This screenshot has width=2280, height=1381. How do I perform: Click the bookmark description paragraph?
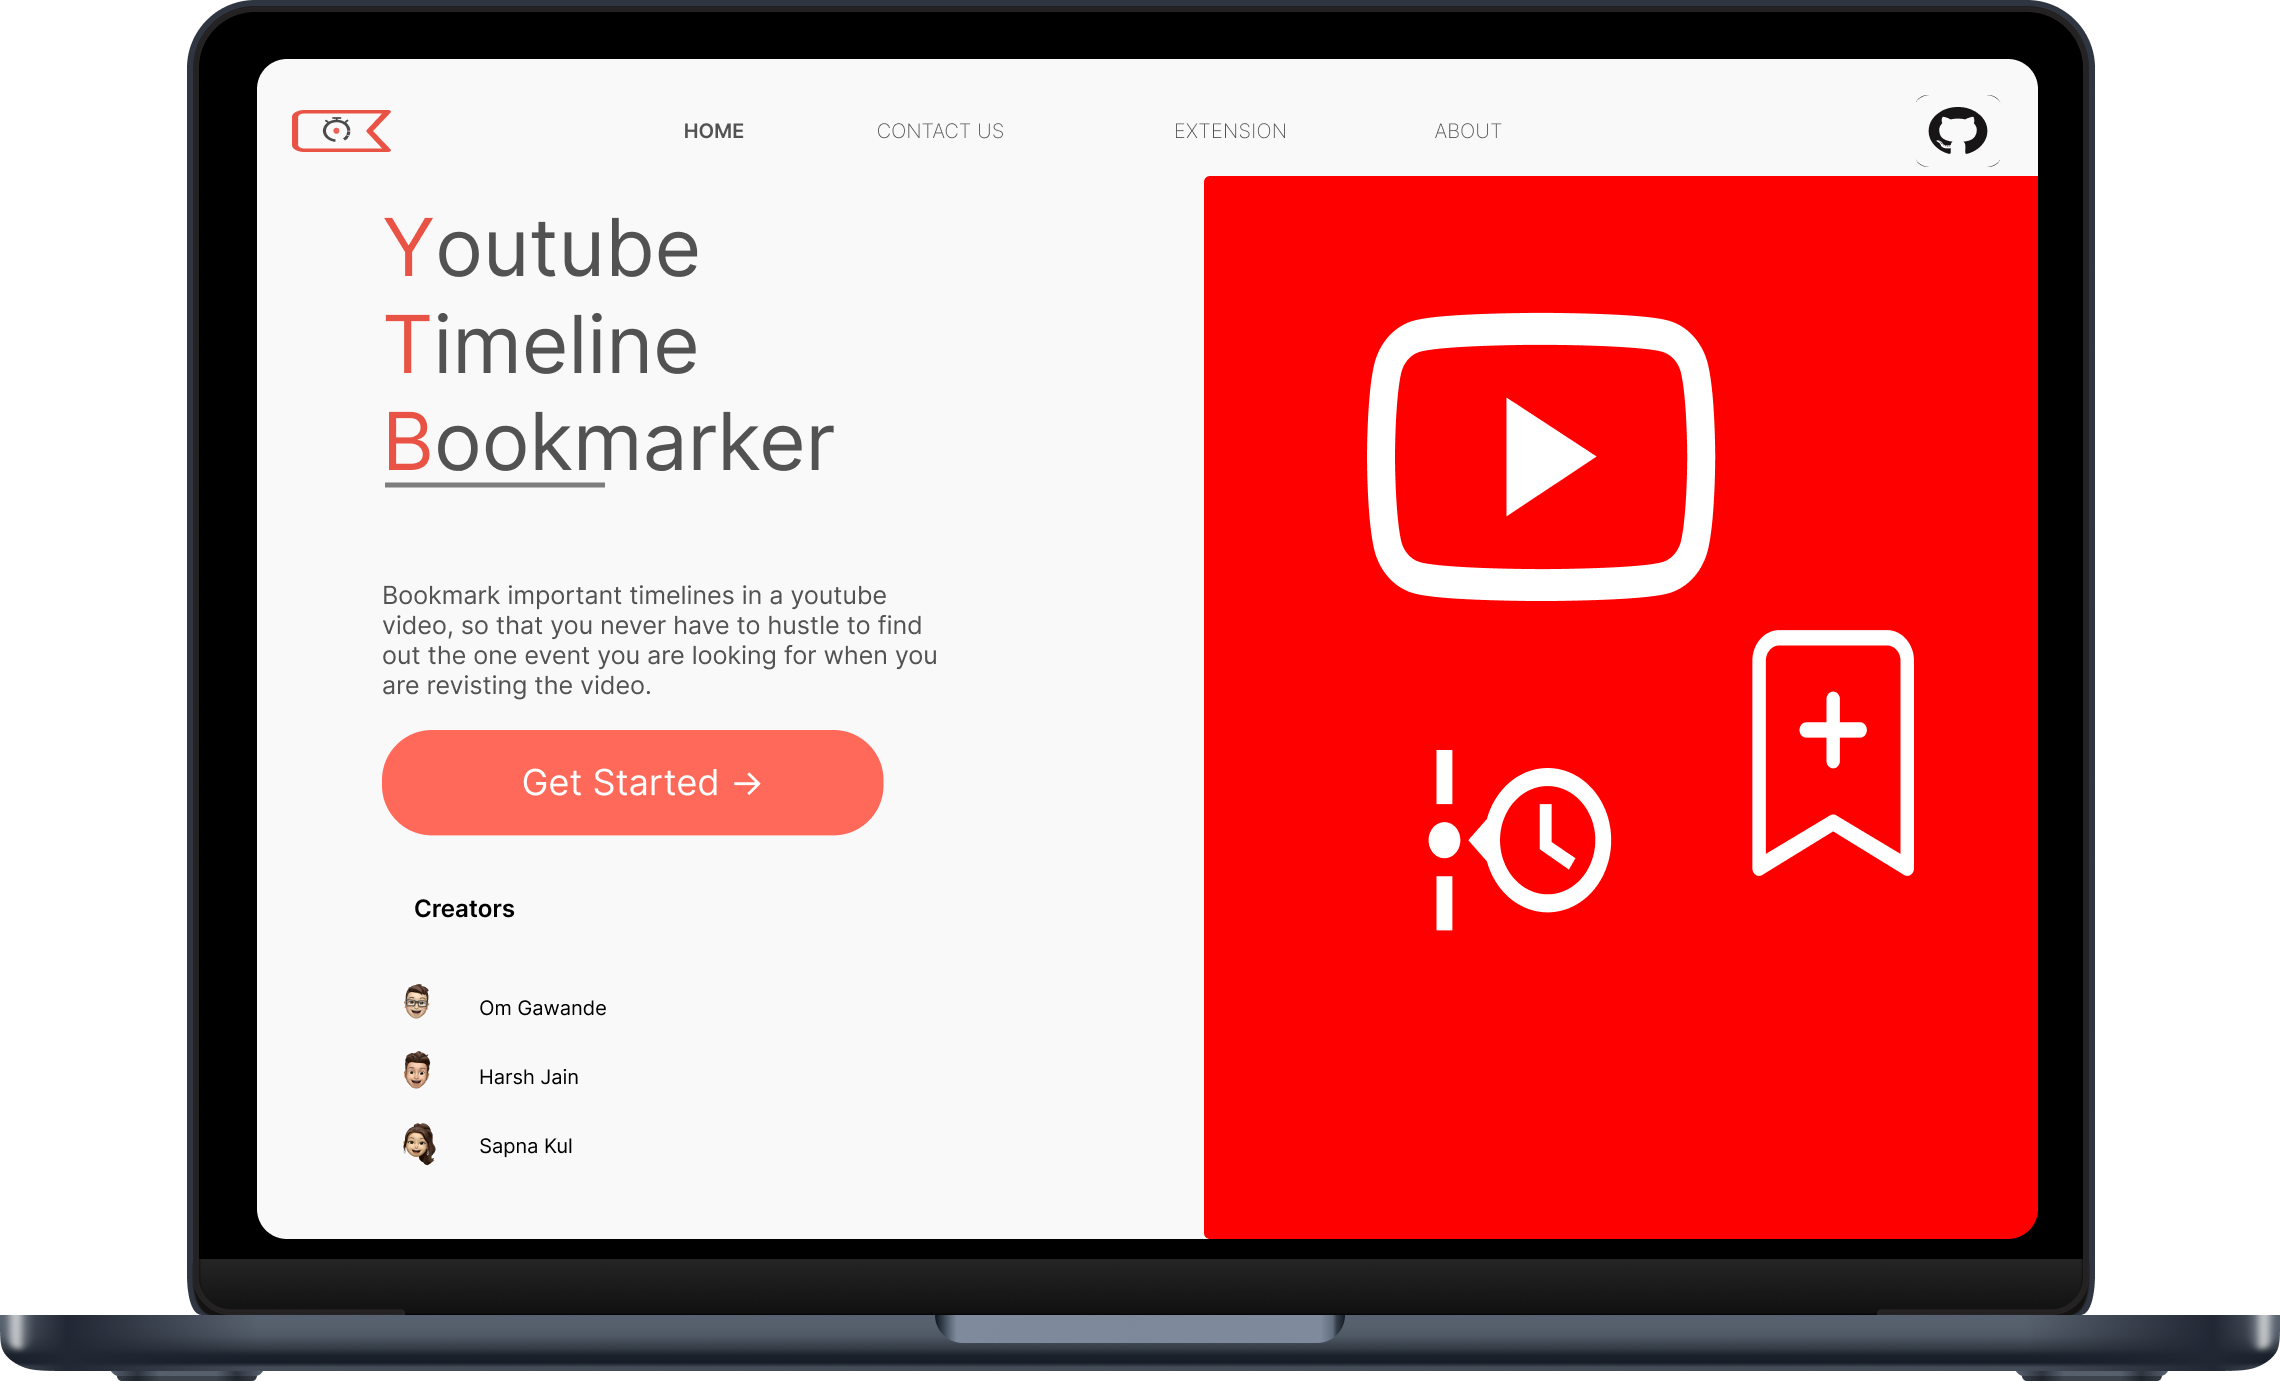(659, 640)
